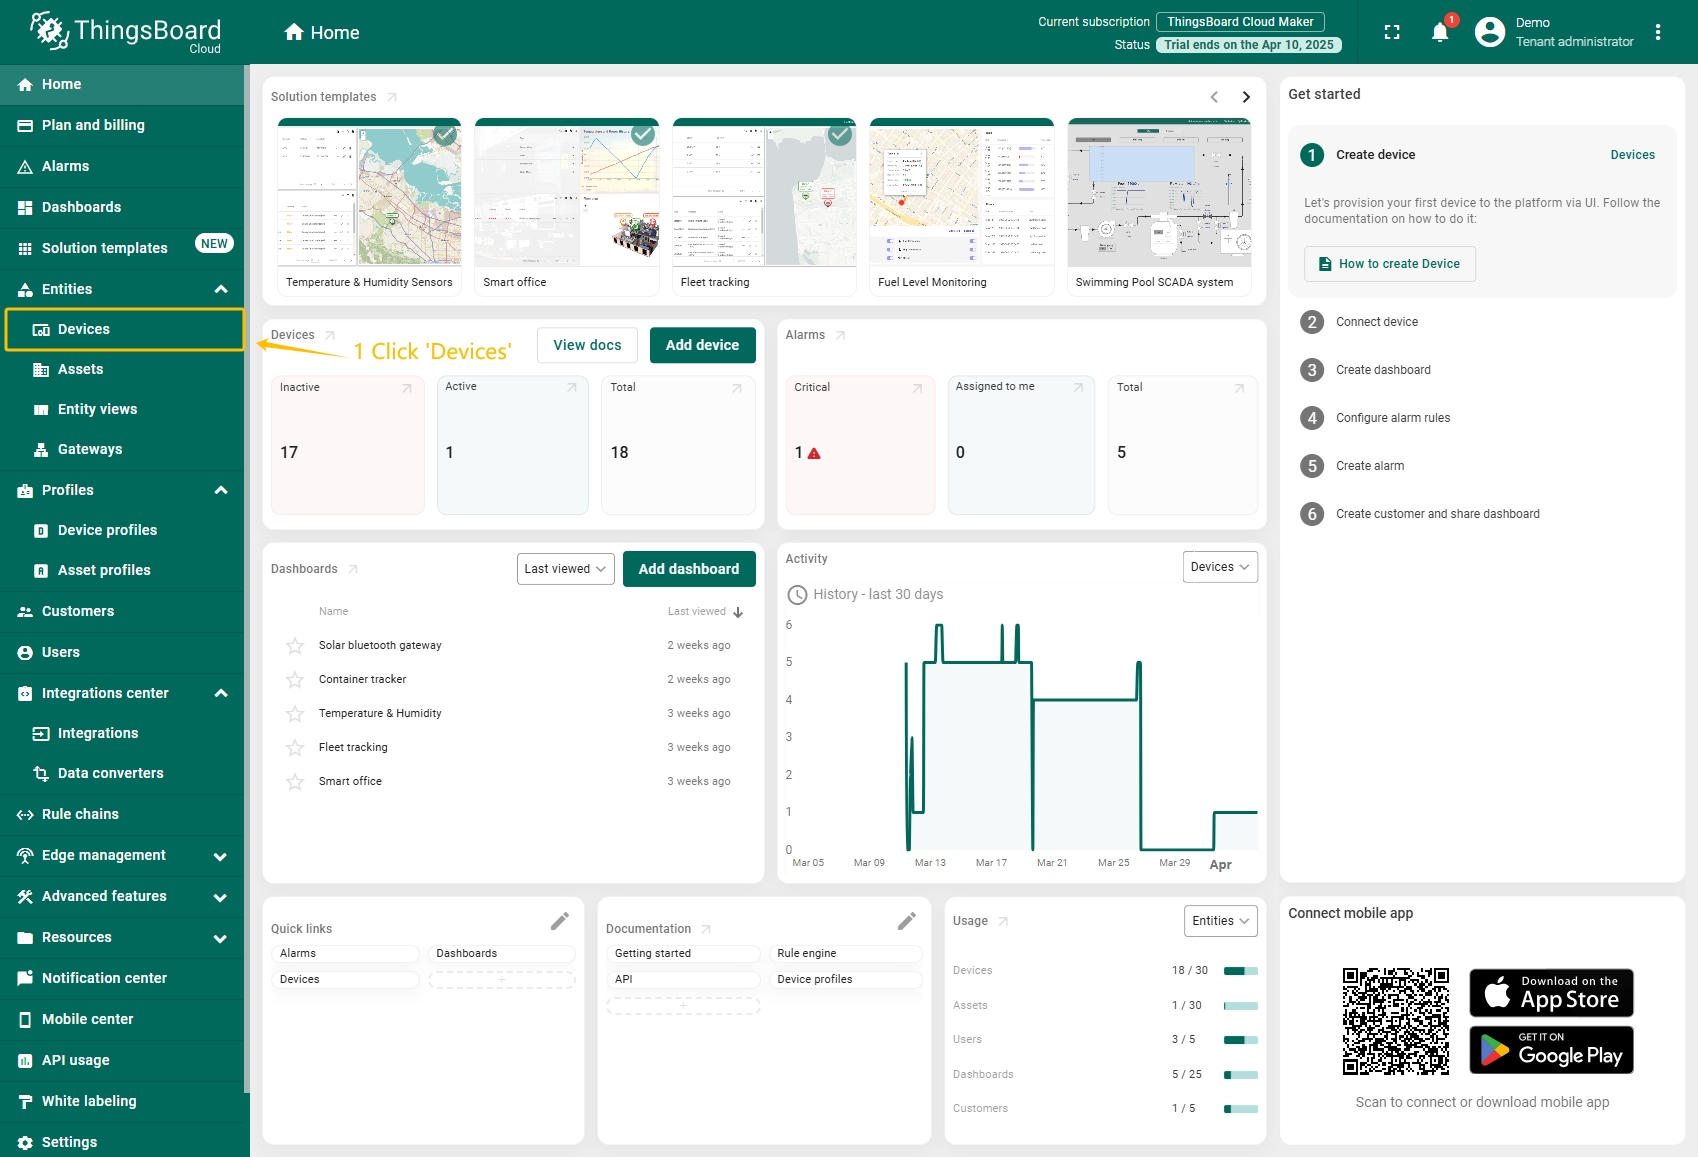Open the Last viewed dropdown
This screenshot has width=1698, height=1157.
click(x=565, y=569)
